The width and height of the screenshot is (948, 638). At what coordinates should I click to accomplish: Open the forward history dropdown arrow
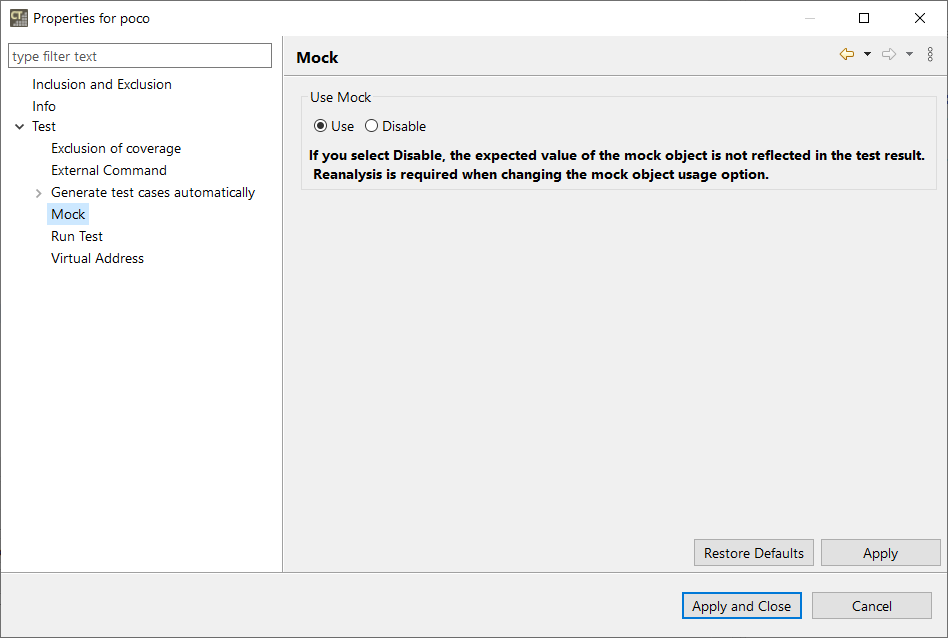pos(909,55)
